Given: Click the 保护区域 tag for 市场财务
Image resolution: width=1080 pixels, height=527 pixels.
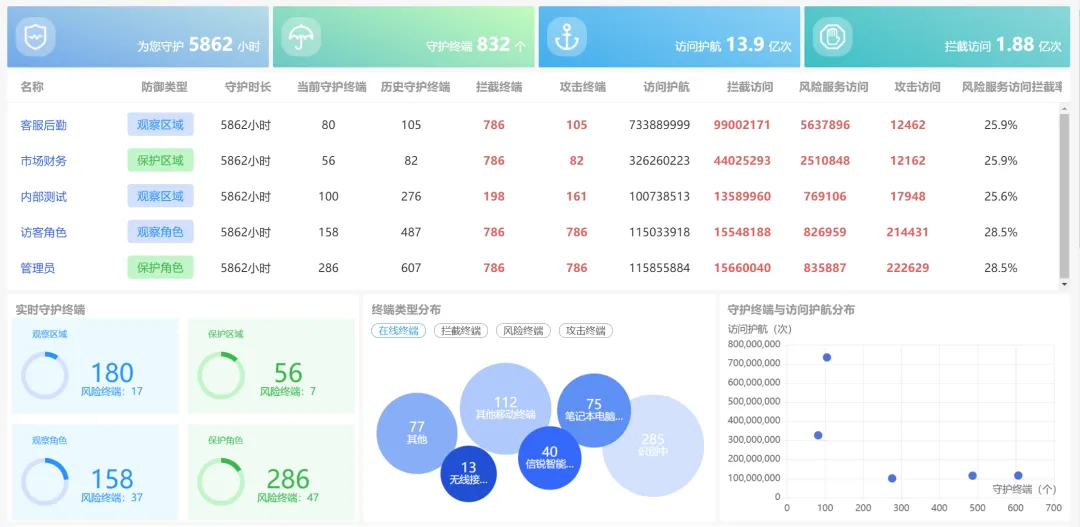Looking at the screenshot, I should click(x=160, y=161).
